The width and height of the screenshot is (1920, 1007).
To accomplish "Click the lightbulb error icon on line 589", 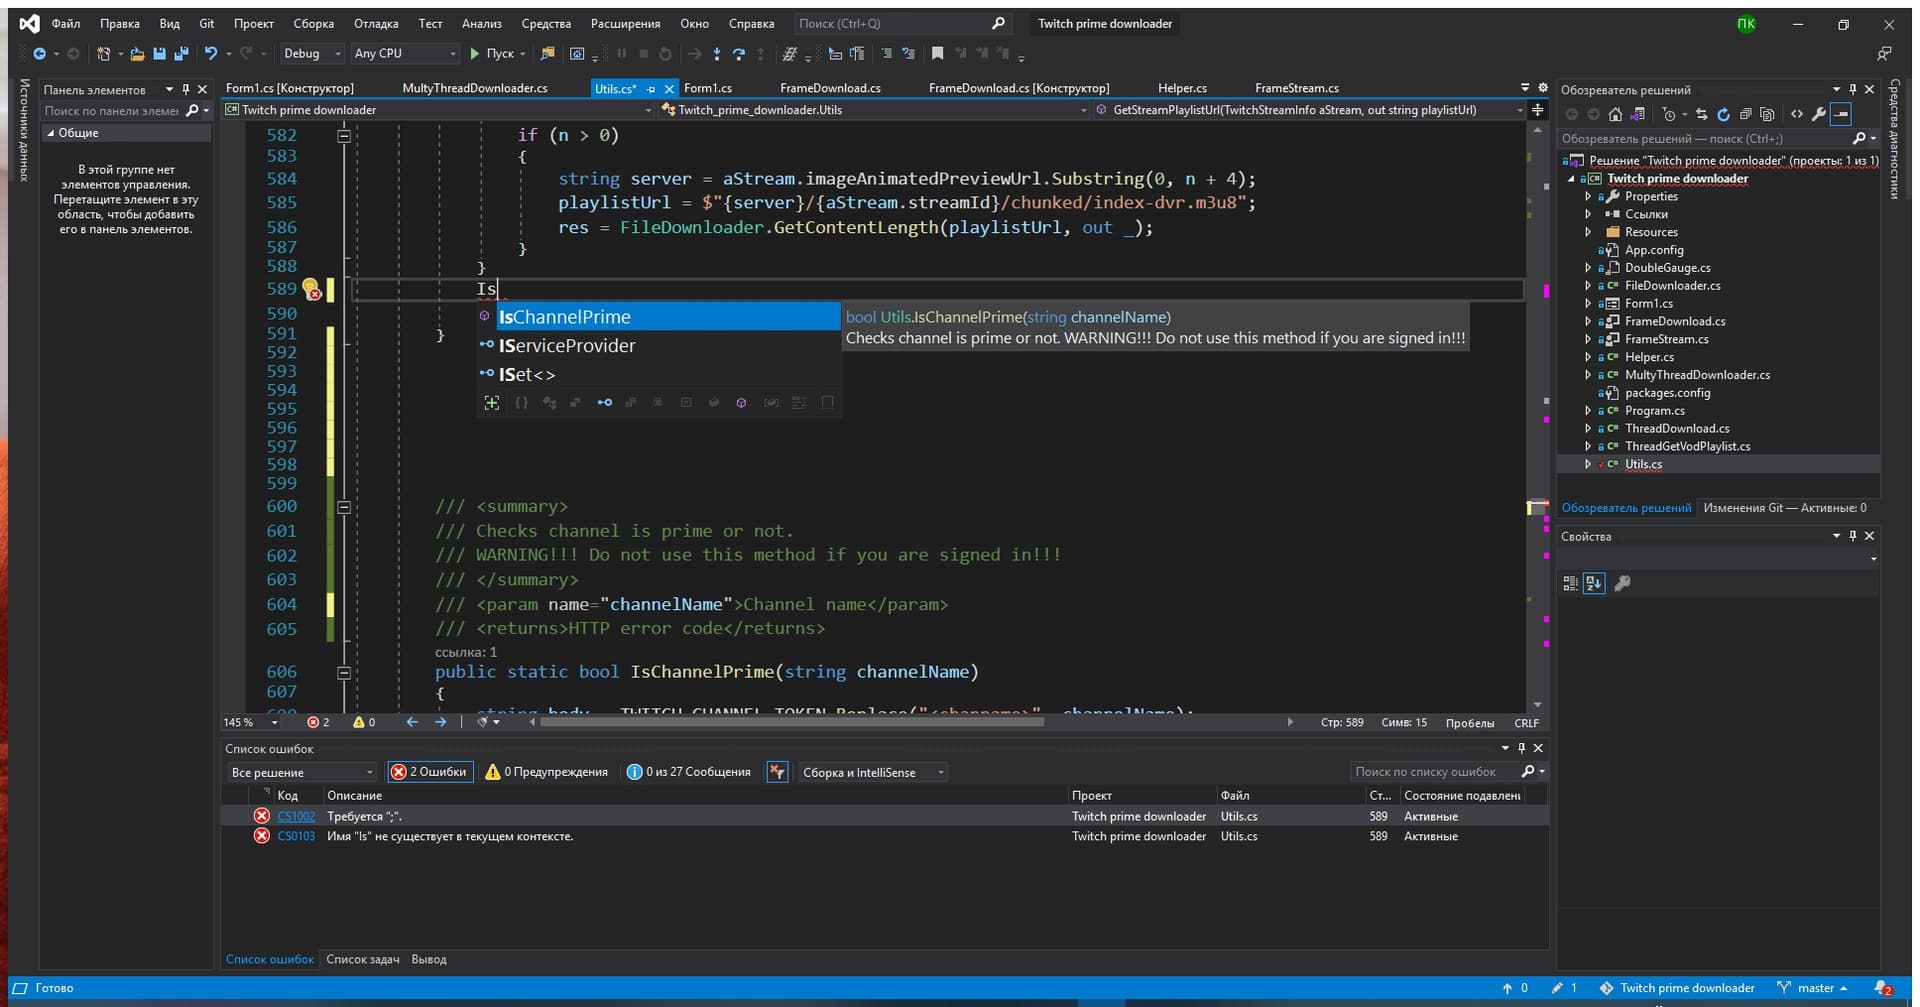I will [x=311, y=289].
